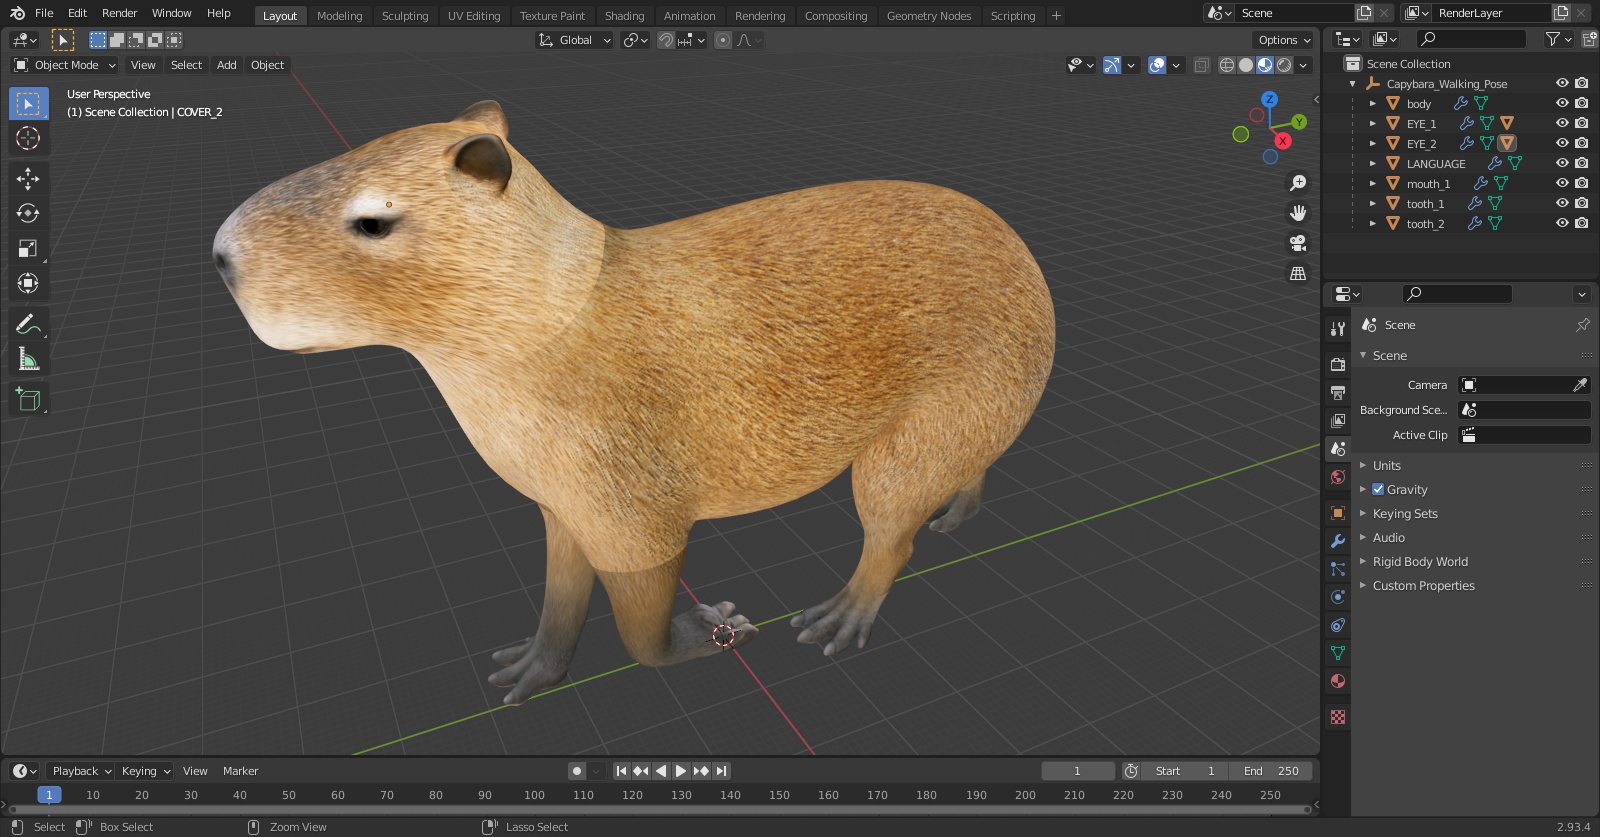Switch to Geometry Nodes workspace tab
1600x837 pixels.
(x=929, y=16)
